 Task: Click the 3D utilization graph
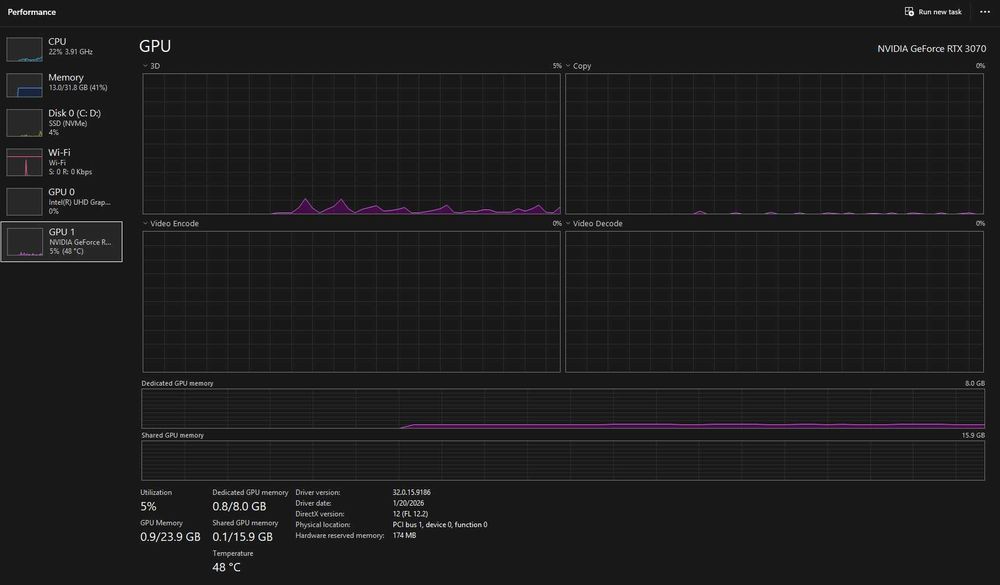[x=351, y=144]
